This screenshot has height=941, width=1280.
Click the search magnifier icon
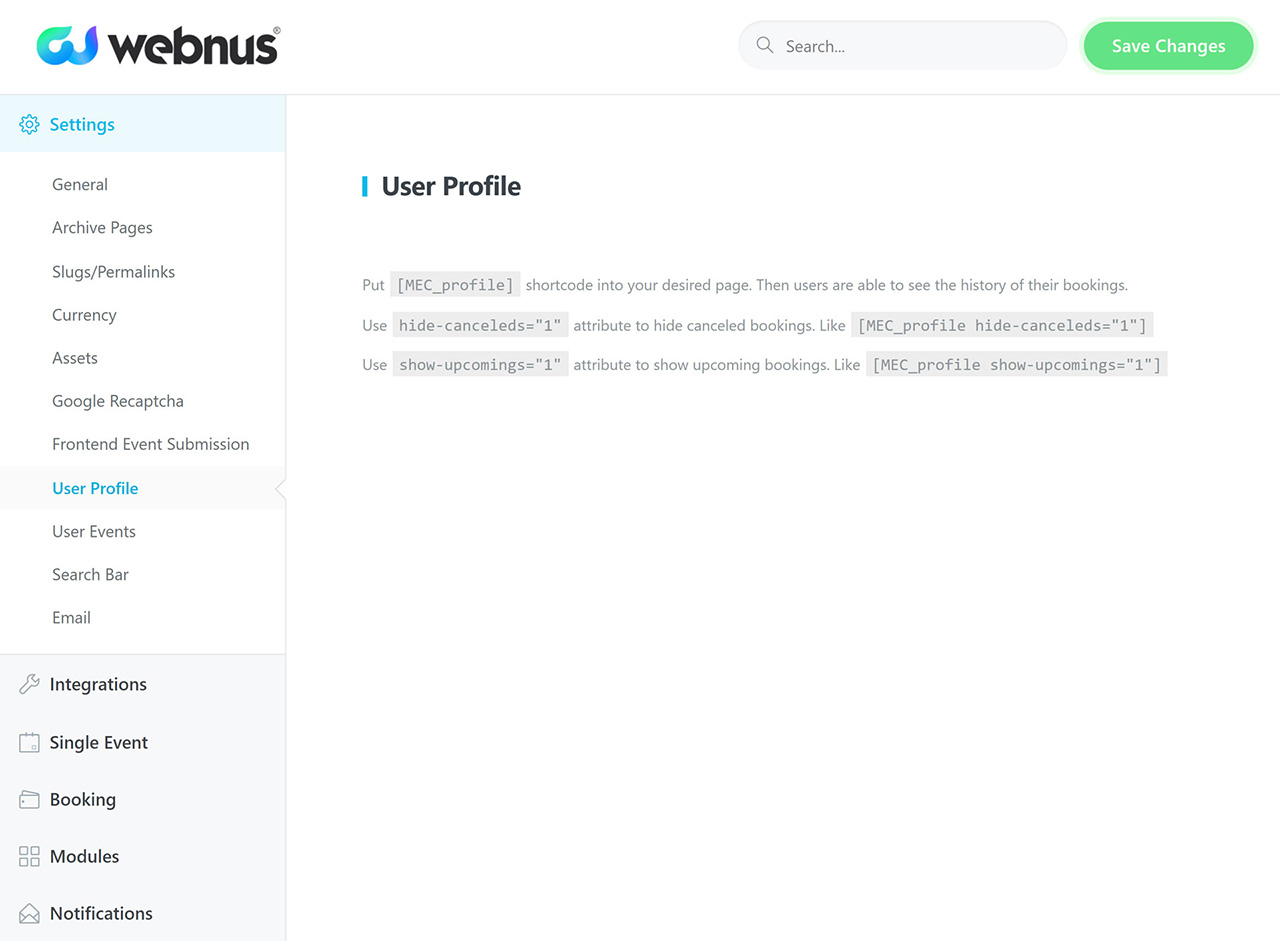(765, 46)
